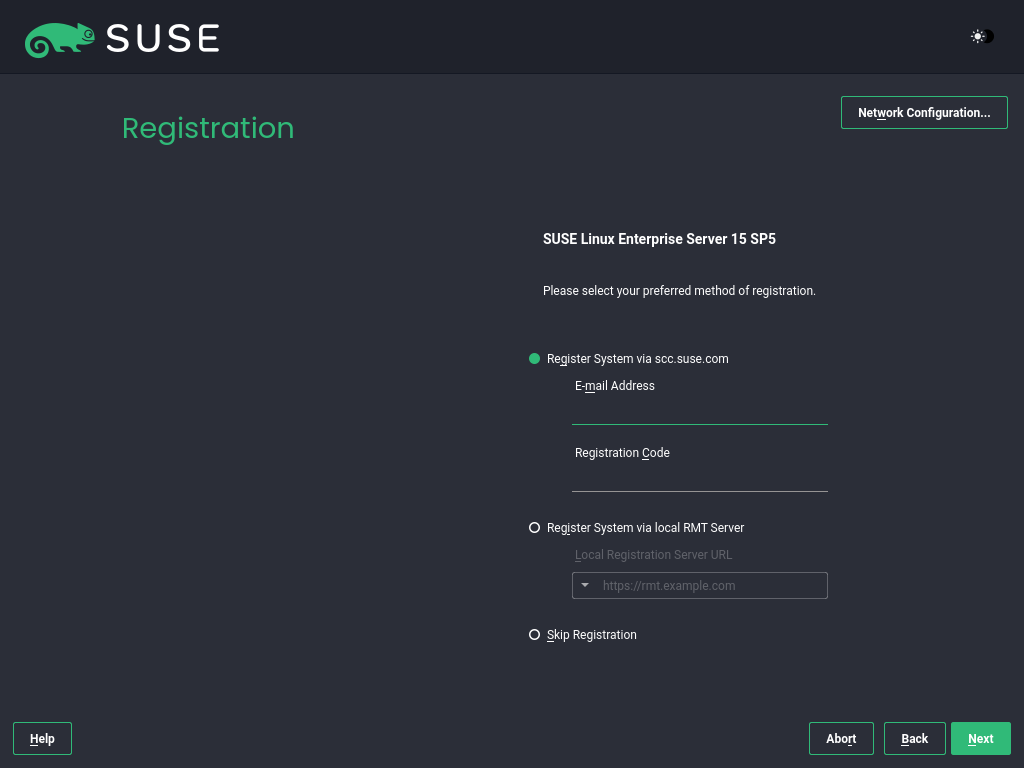Click the SUSE Linux Enterprise Server 15 SP5 title
The width and height of the screenshot is (1024, 768).
[x=659, y=239]
